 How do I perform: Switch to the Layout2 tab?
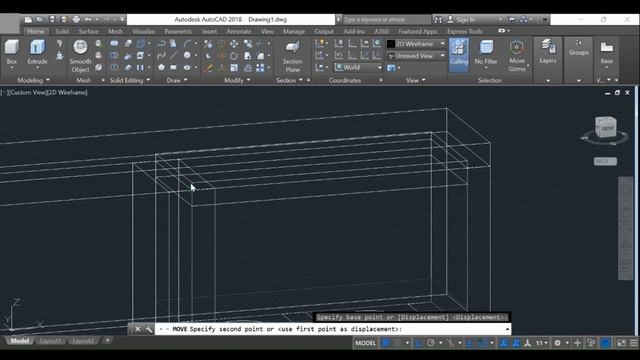pos(83,341)
